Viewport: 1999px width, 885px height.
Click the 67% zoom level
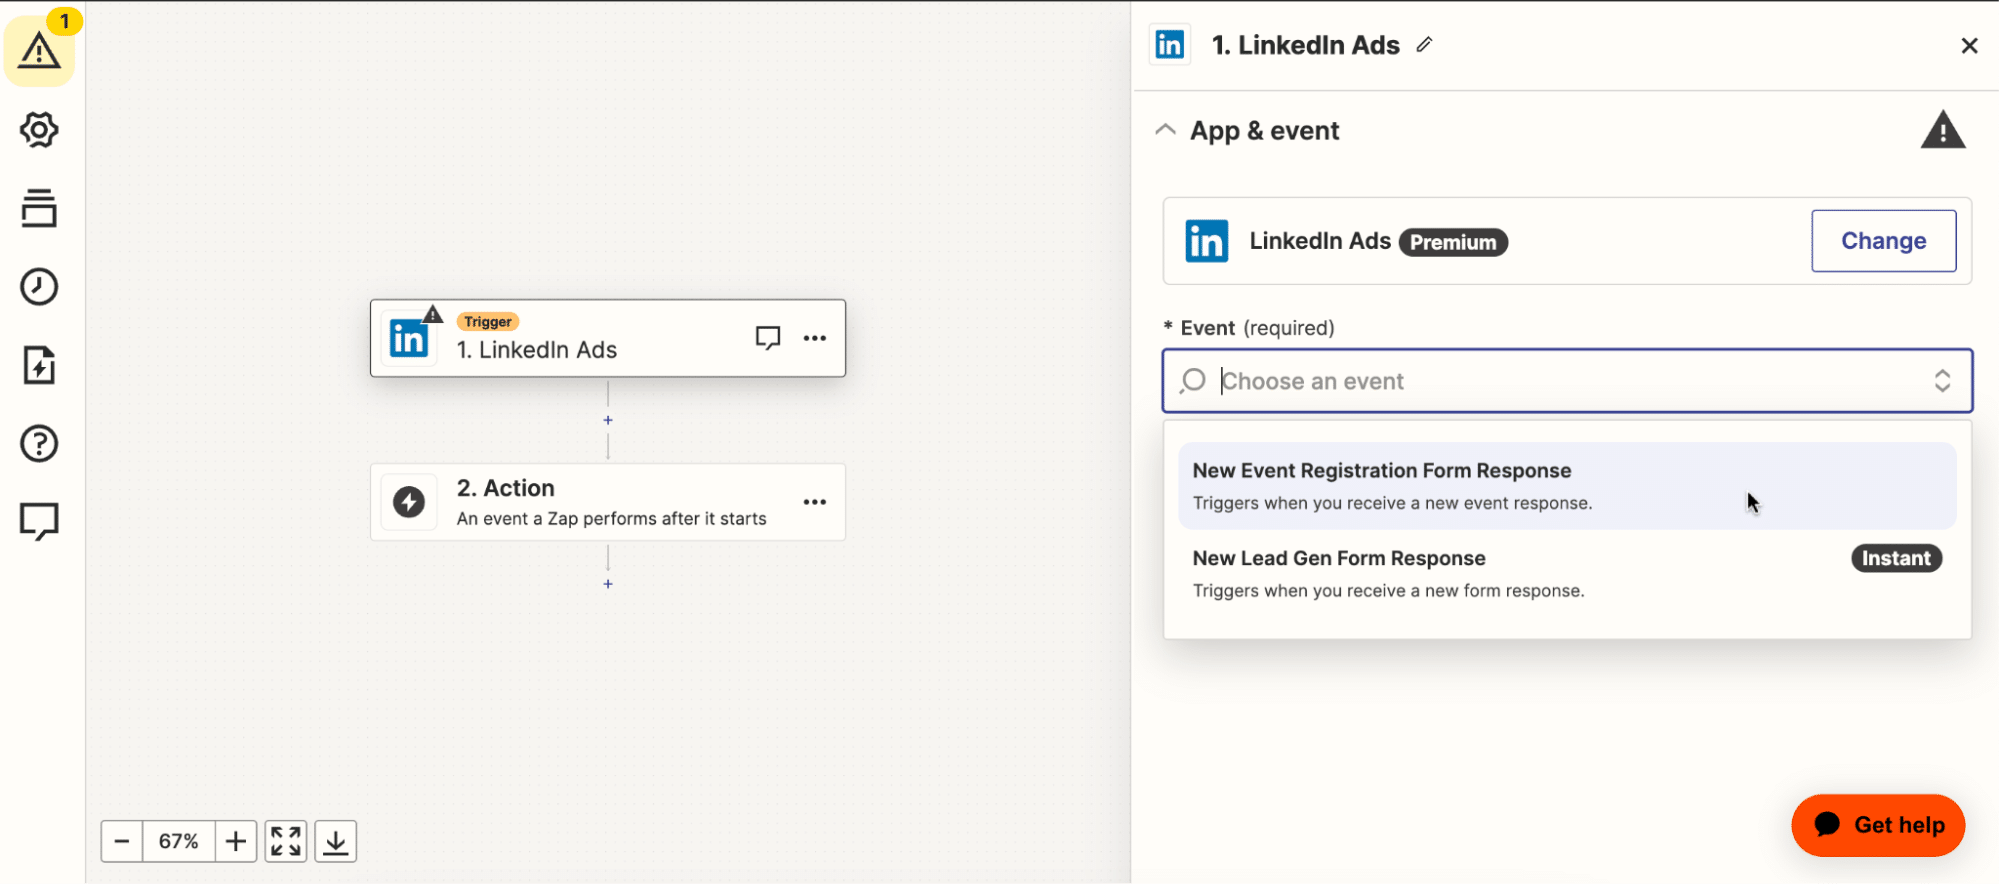(179, 841)
